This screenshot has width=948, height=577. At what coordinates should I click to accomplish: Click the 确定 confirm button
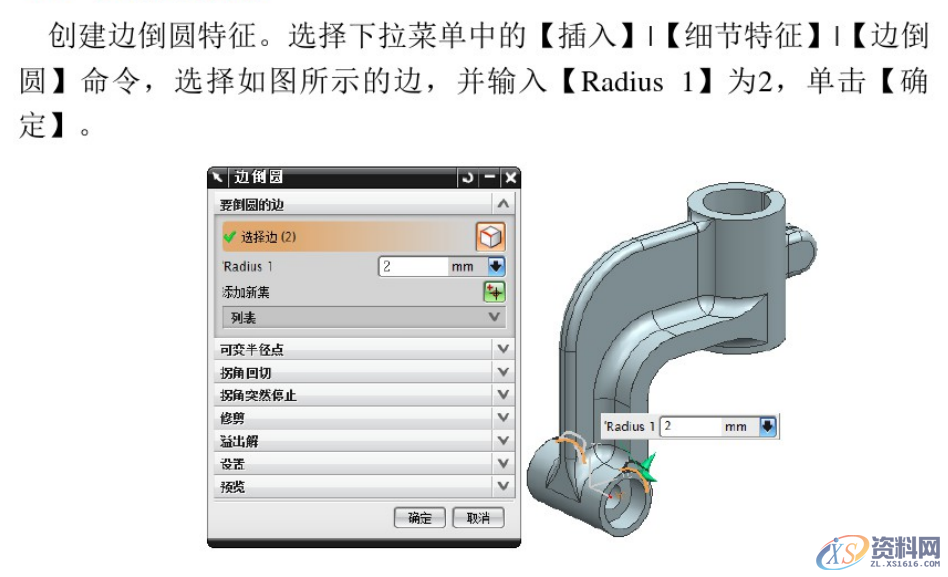(x=419, y=517)
